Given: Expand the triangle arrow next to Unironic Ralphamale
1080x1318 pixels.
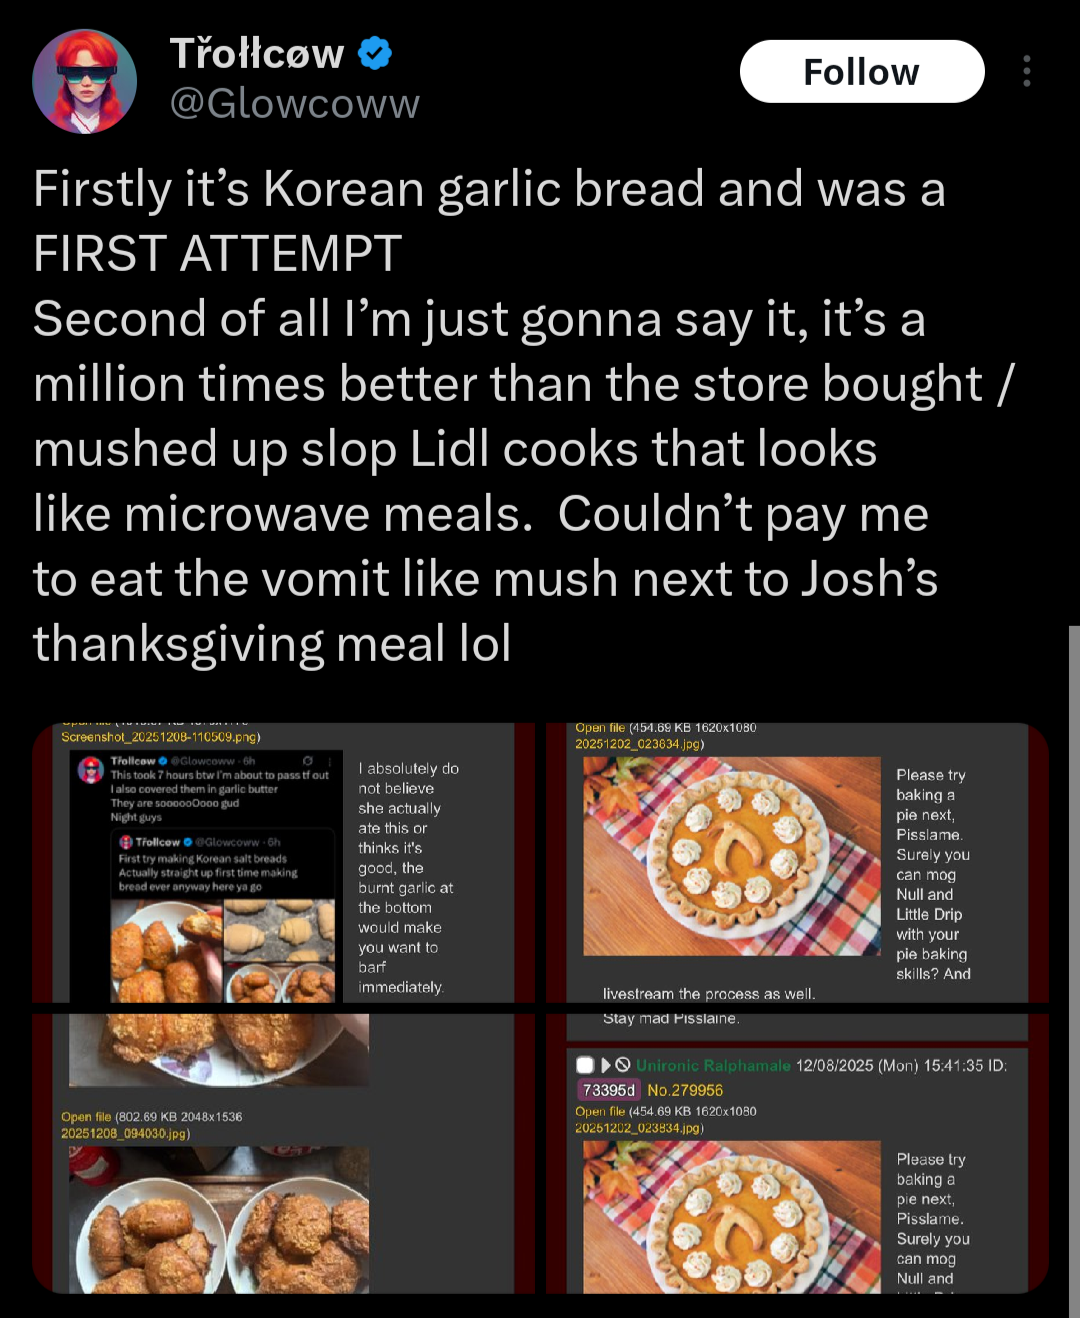Looking at the screenshot, I should 605,1065.
